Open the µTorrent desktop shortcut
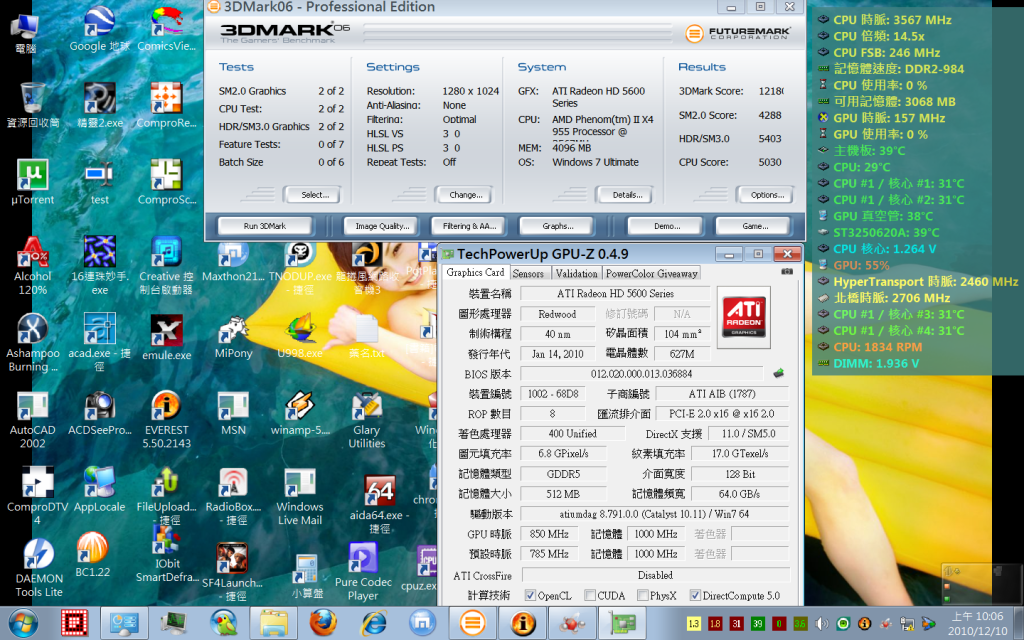The image size is (1024, 640). [32, 182]
